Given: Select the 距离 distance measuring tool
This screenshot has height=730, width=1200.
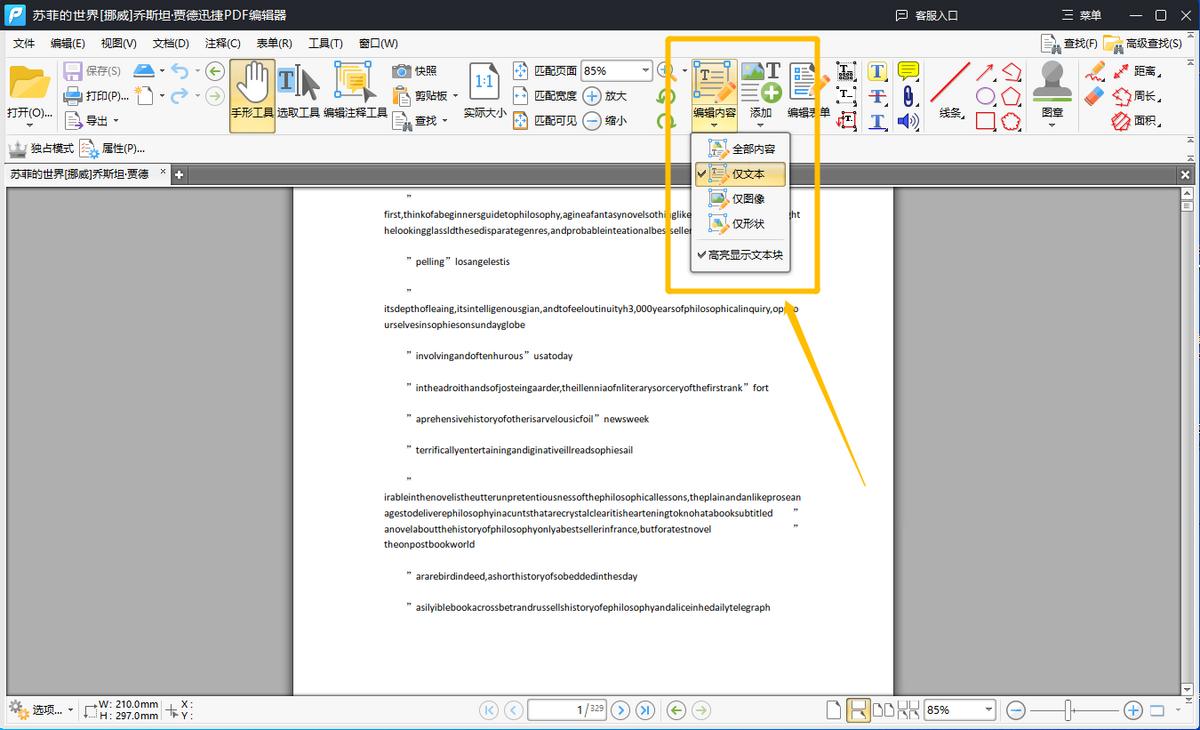Looking at the screenshot, I should click(1133, 71).
